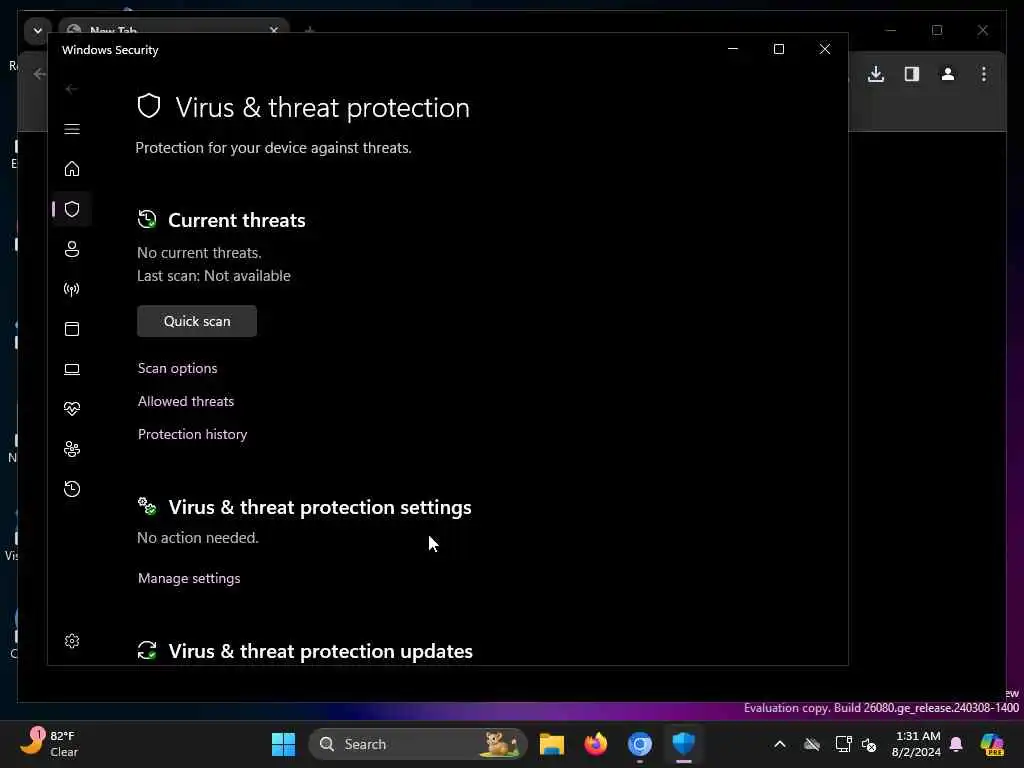The height and width of the screenshot is (768, 1024).
Task: Click the muted volume tray icon
Action: pos(869,744)
